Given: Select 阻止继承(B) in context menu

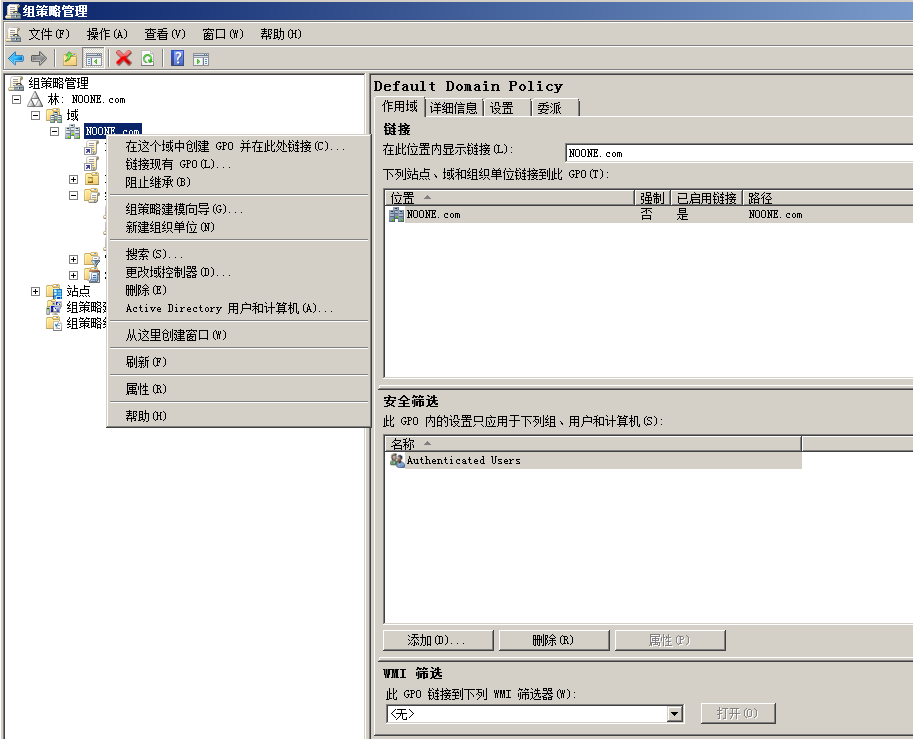Looking at the screenshot, I should pyautogui.click(x=239, y=182).
